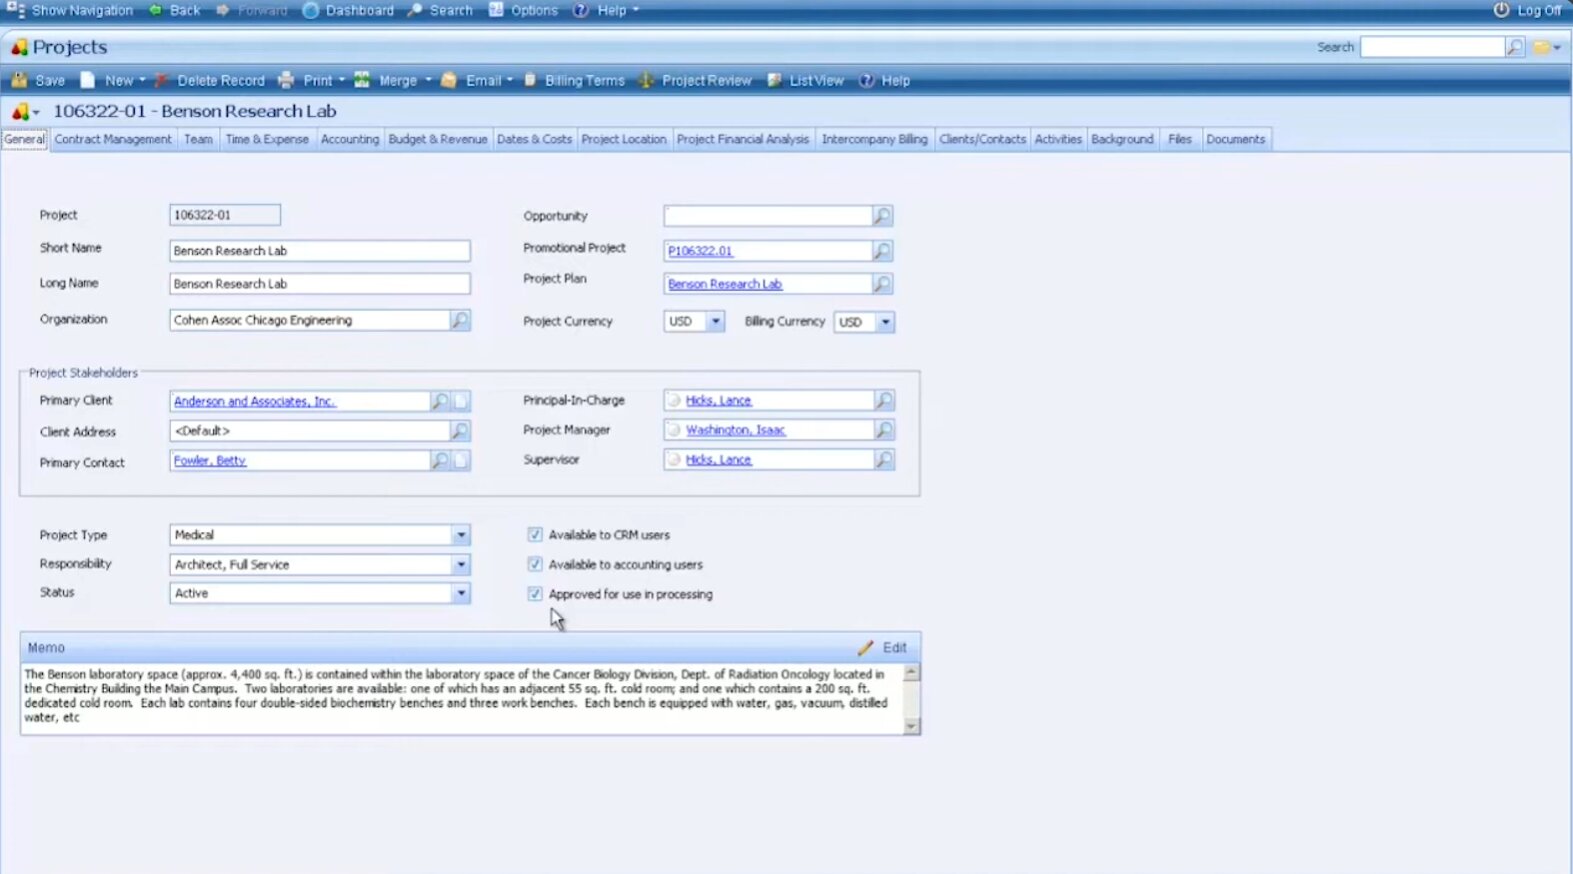This screenshot has height=874, width=1573.
Task: Switch to Clients/Contacts tab
Action: pos(982,140)
